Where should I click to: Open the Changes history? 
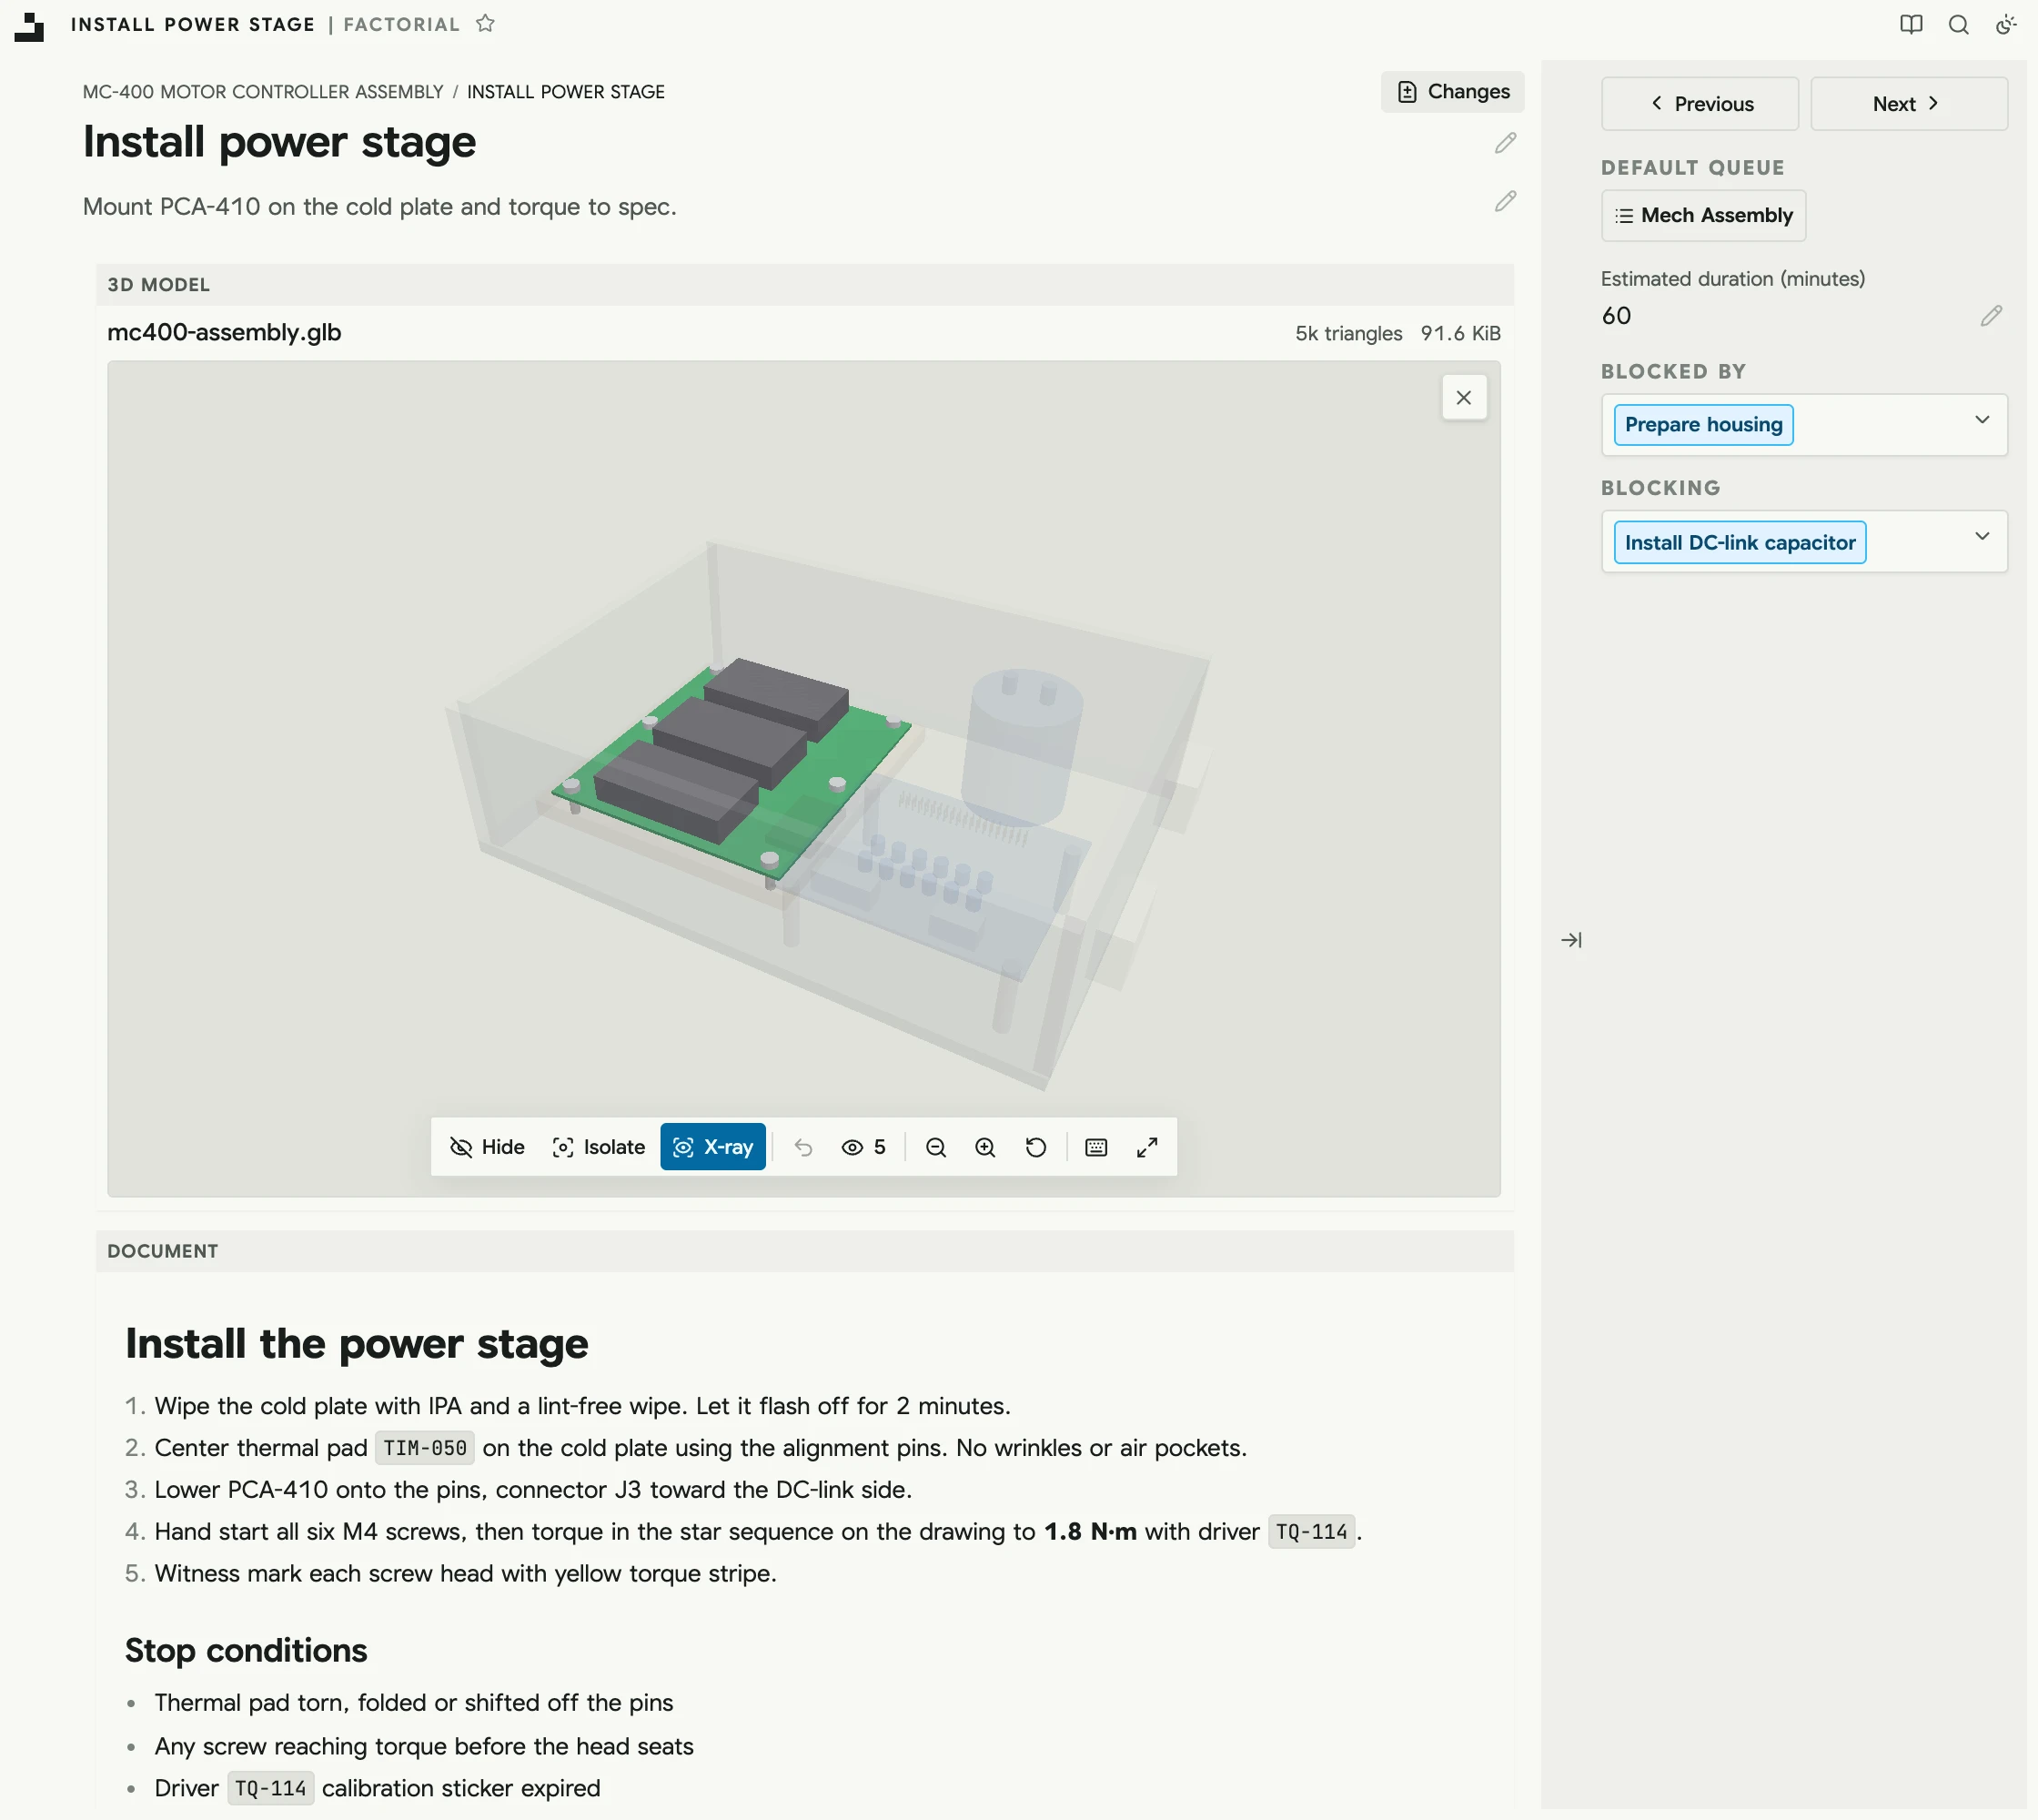tap(1453, 92)
